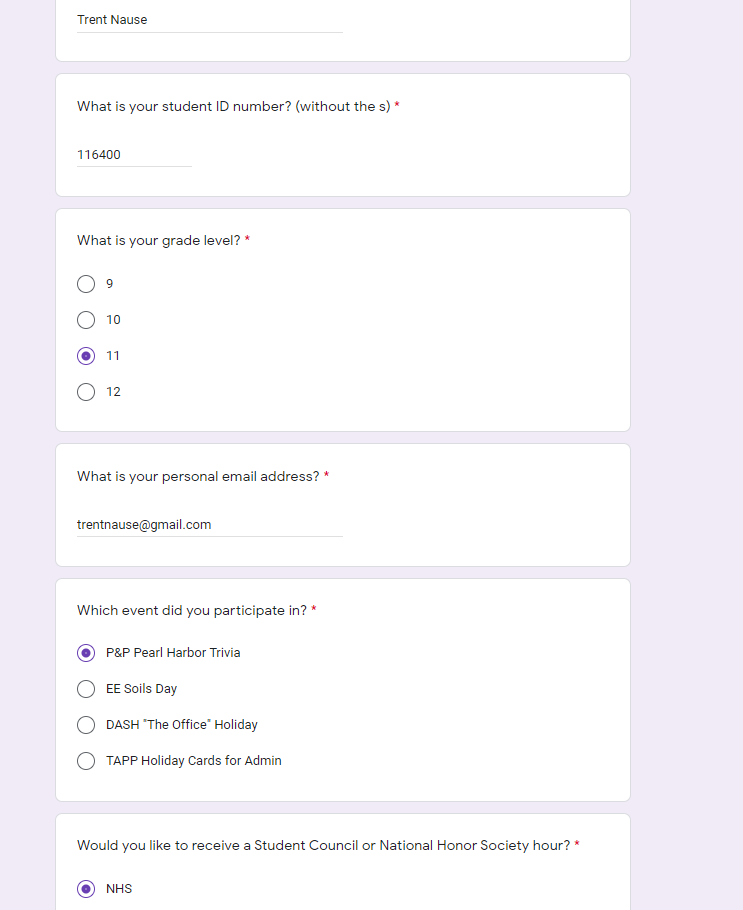Image resolution: width=743 pixels, height=910 pixels.
Task: Click the selected grade 11 radio button
Action: pyautogui.click(x=86, y=356)
